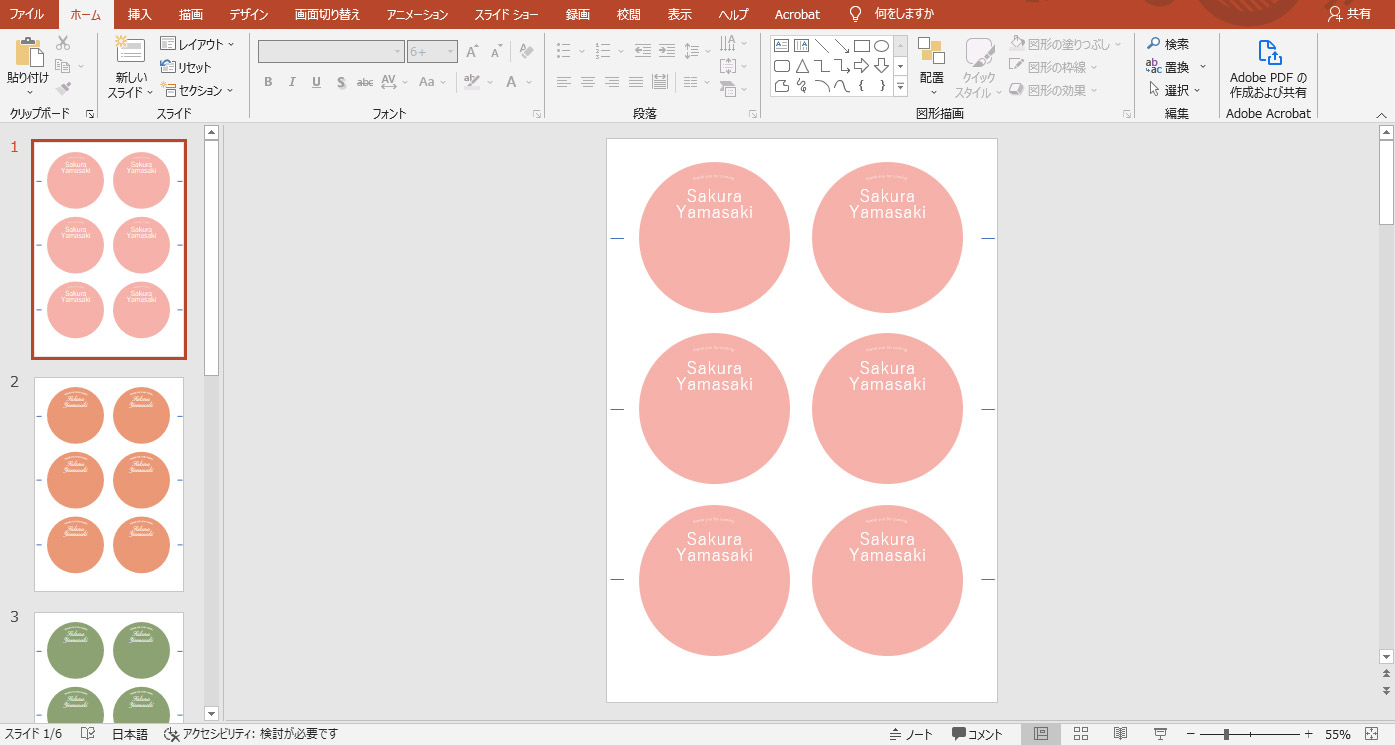Image resolution: width=1395 pixels, height=745 pixels.
Task: Toggle reading view in status bar
Action: point(1121,734)
